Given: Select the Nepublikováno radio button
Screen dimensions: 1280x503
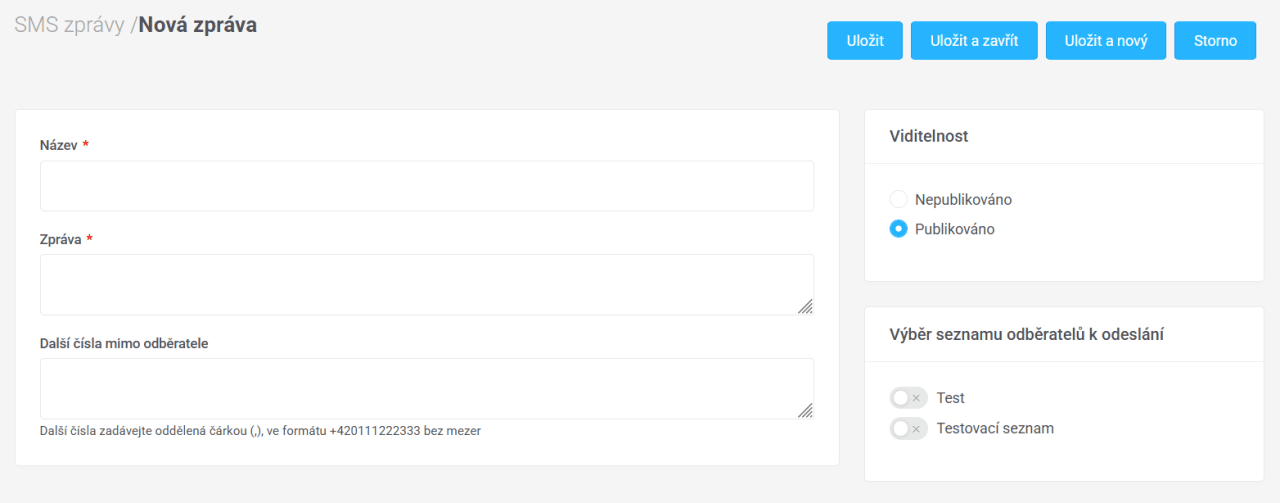Looking at the screenshot, I should tap(898, 199).
